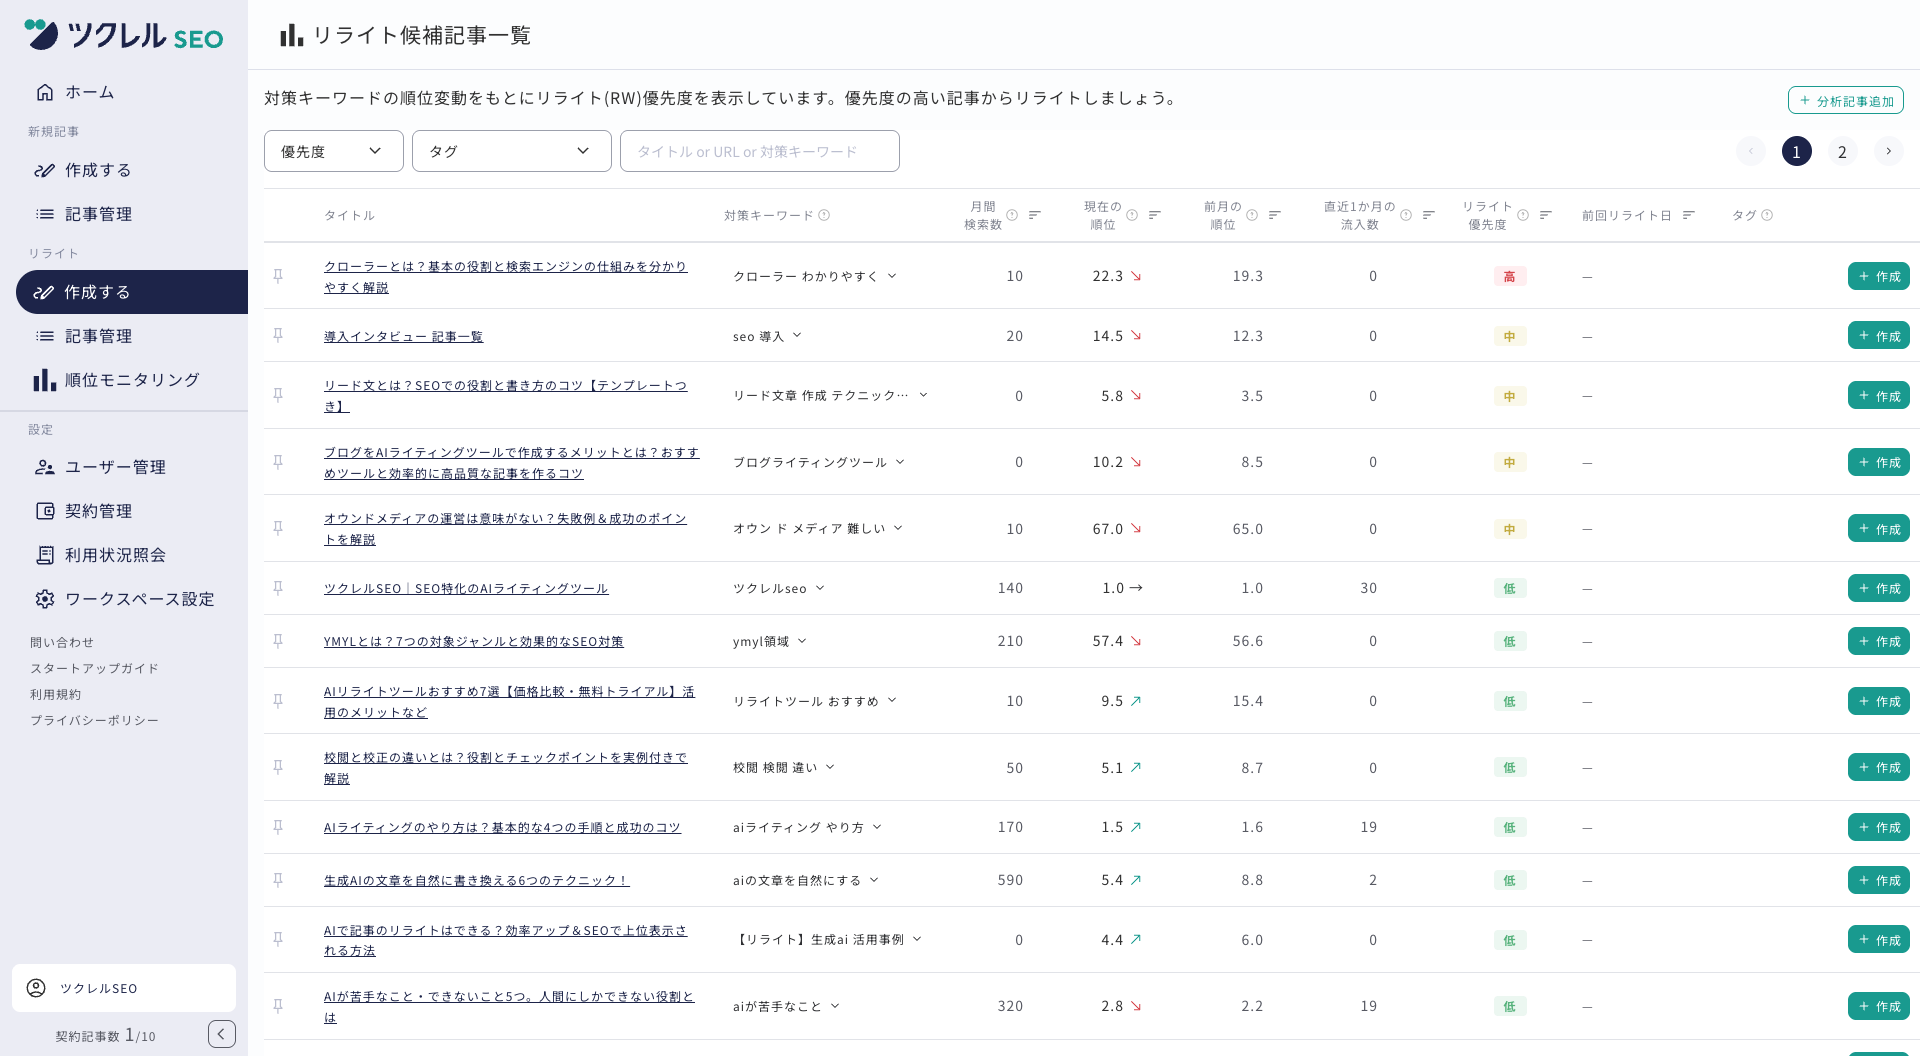Show help for 前月の順位 column
This screenshot has width=1920, height=1056.
1252,215
